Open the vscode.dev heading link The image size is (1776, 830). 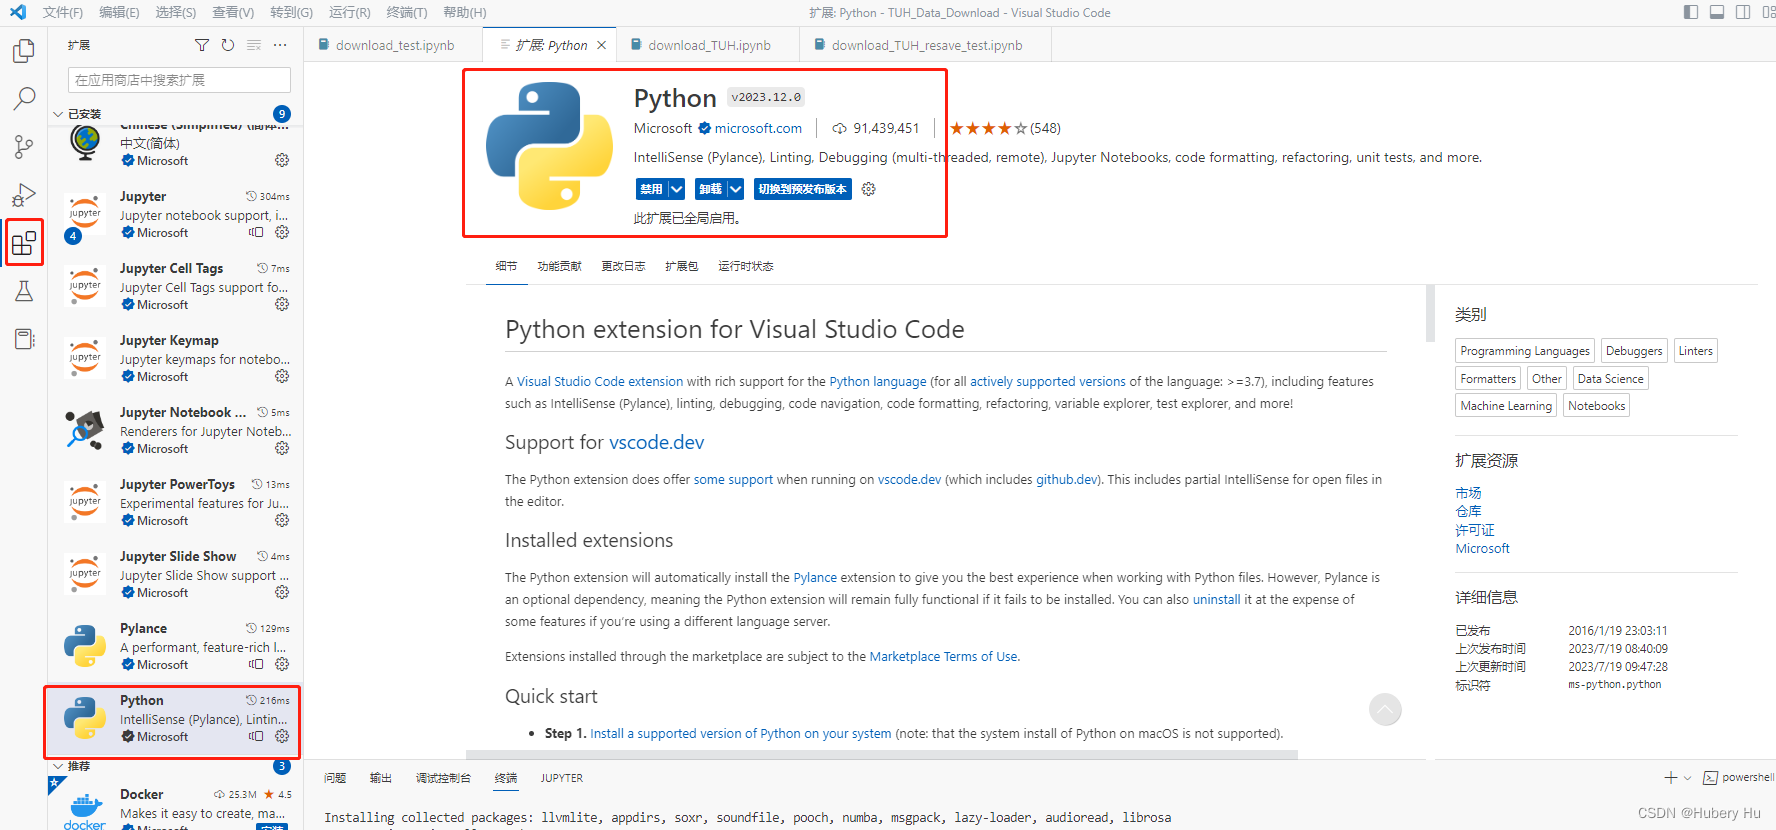[x=657, y=442]
